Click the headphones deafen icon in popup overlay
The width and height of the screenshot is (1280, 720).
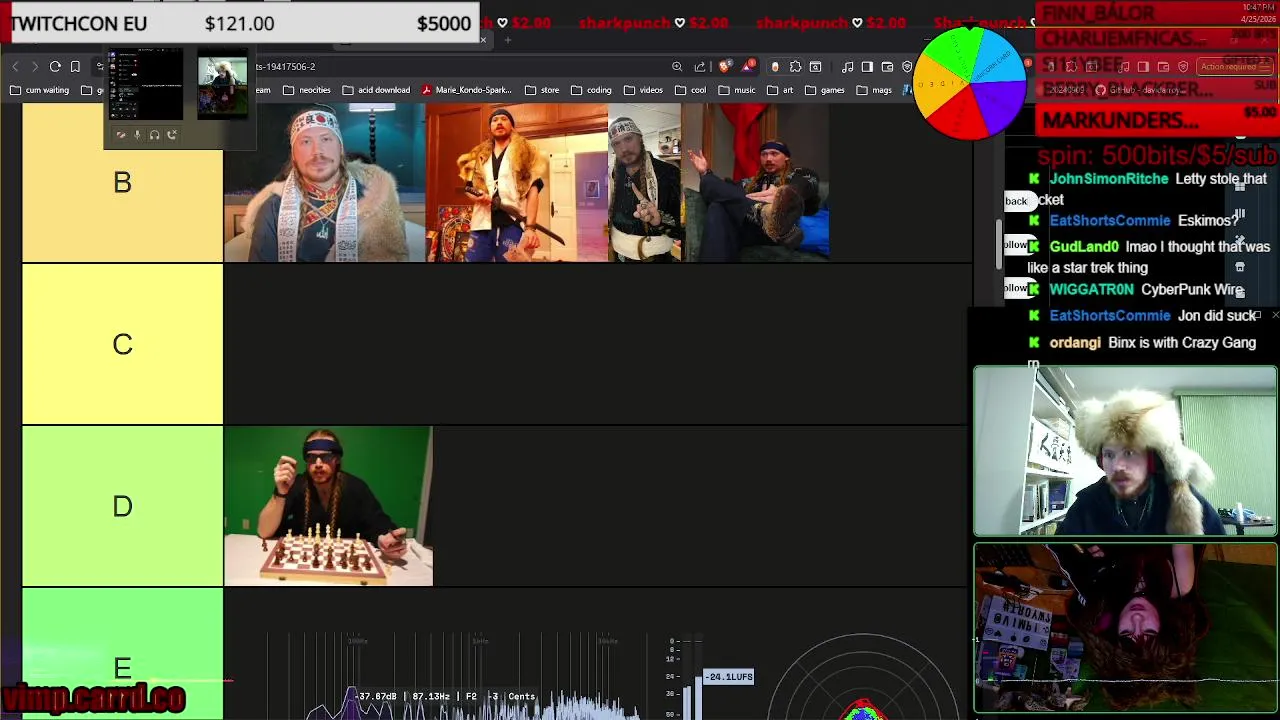tap(155, 135)
